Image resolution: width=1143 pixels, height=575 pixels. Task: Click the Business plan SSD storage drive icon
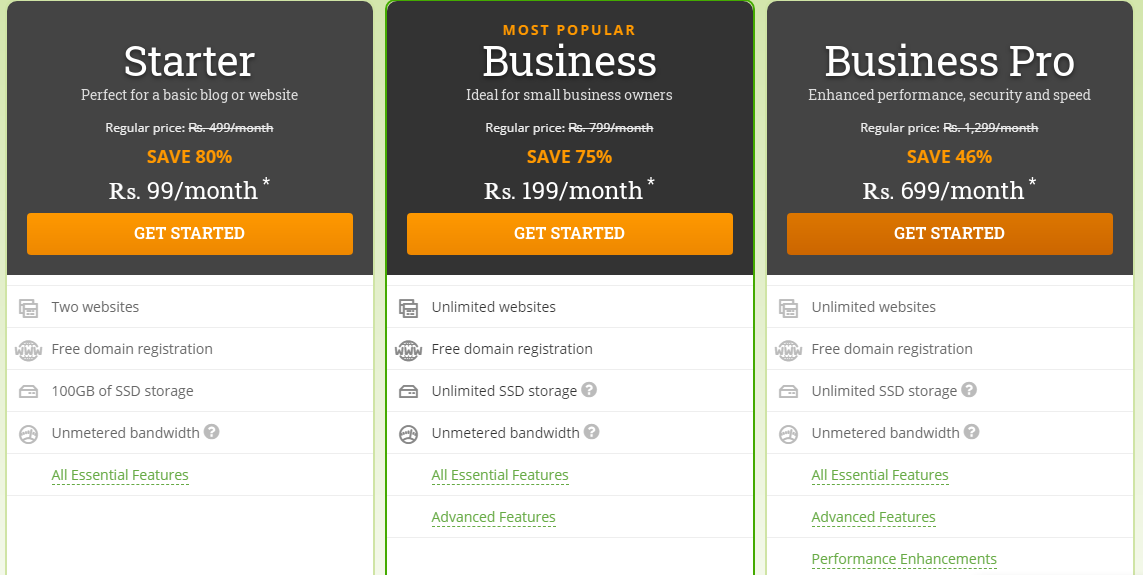(x=408, y=392)
